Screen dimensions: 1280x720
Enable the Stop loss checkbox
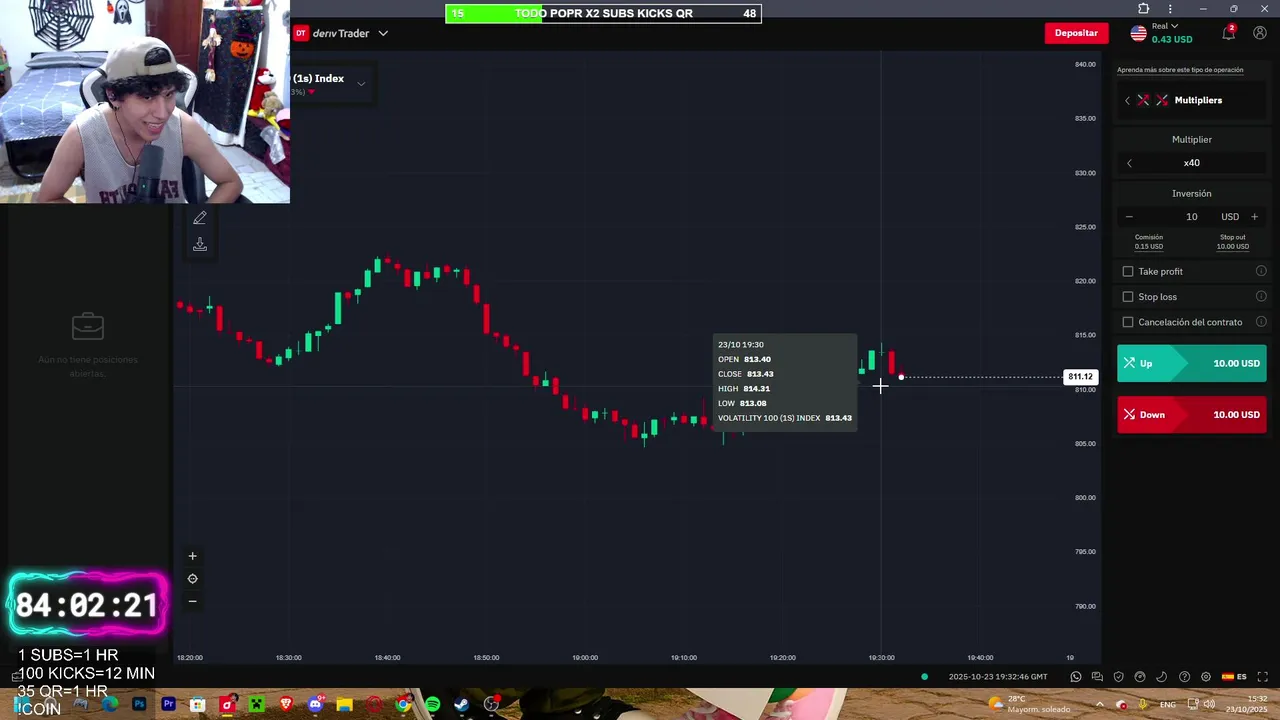(1128, 297)
